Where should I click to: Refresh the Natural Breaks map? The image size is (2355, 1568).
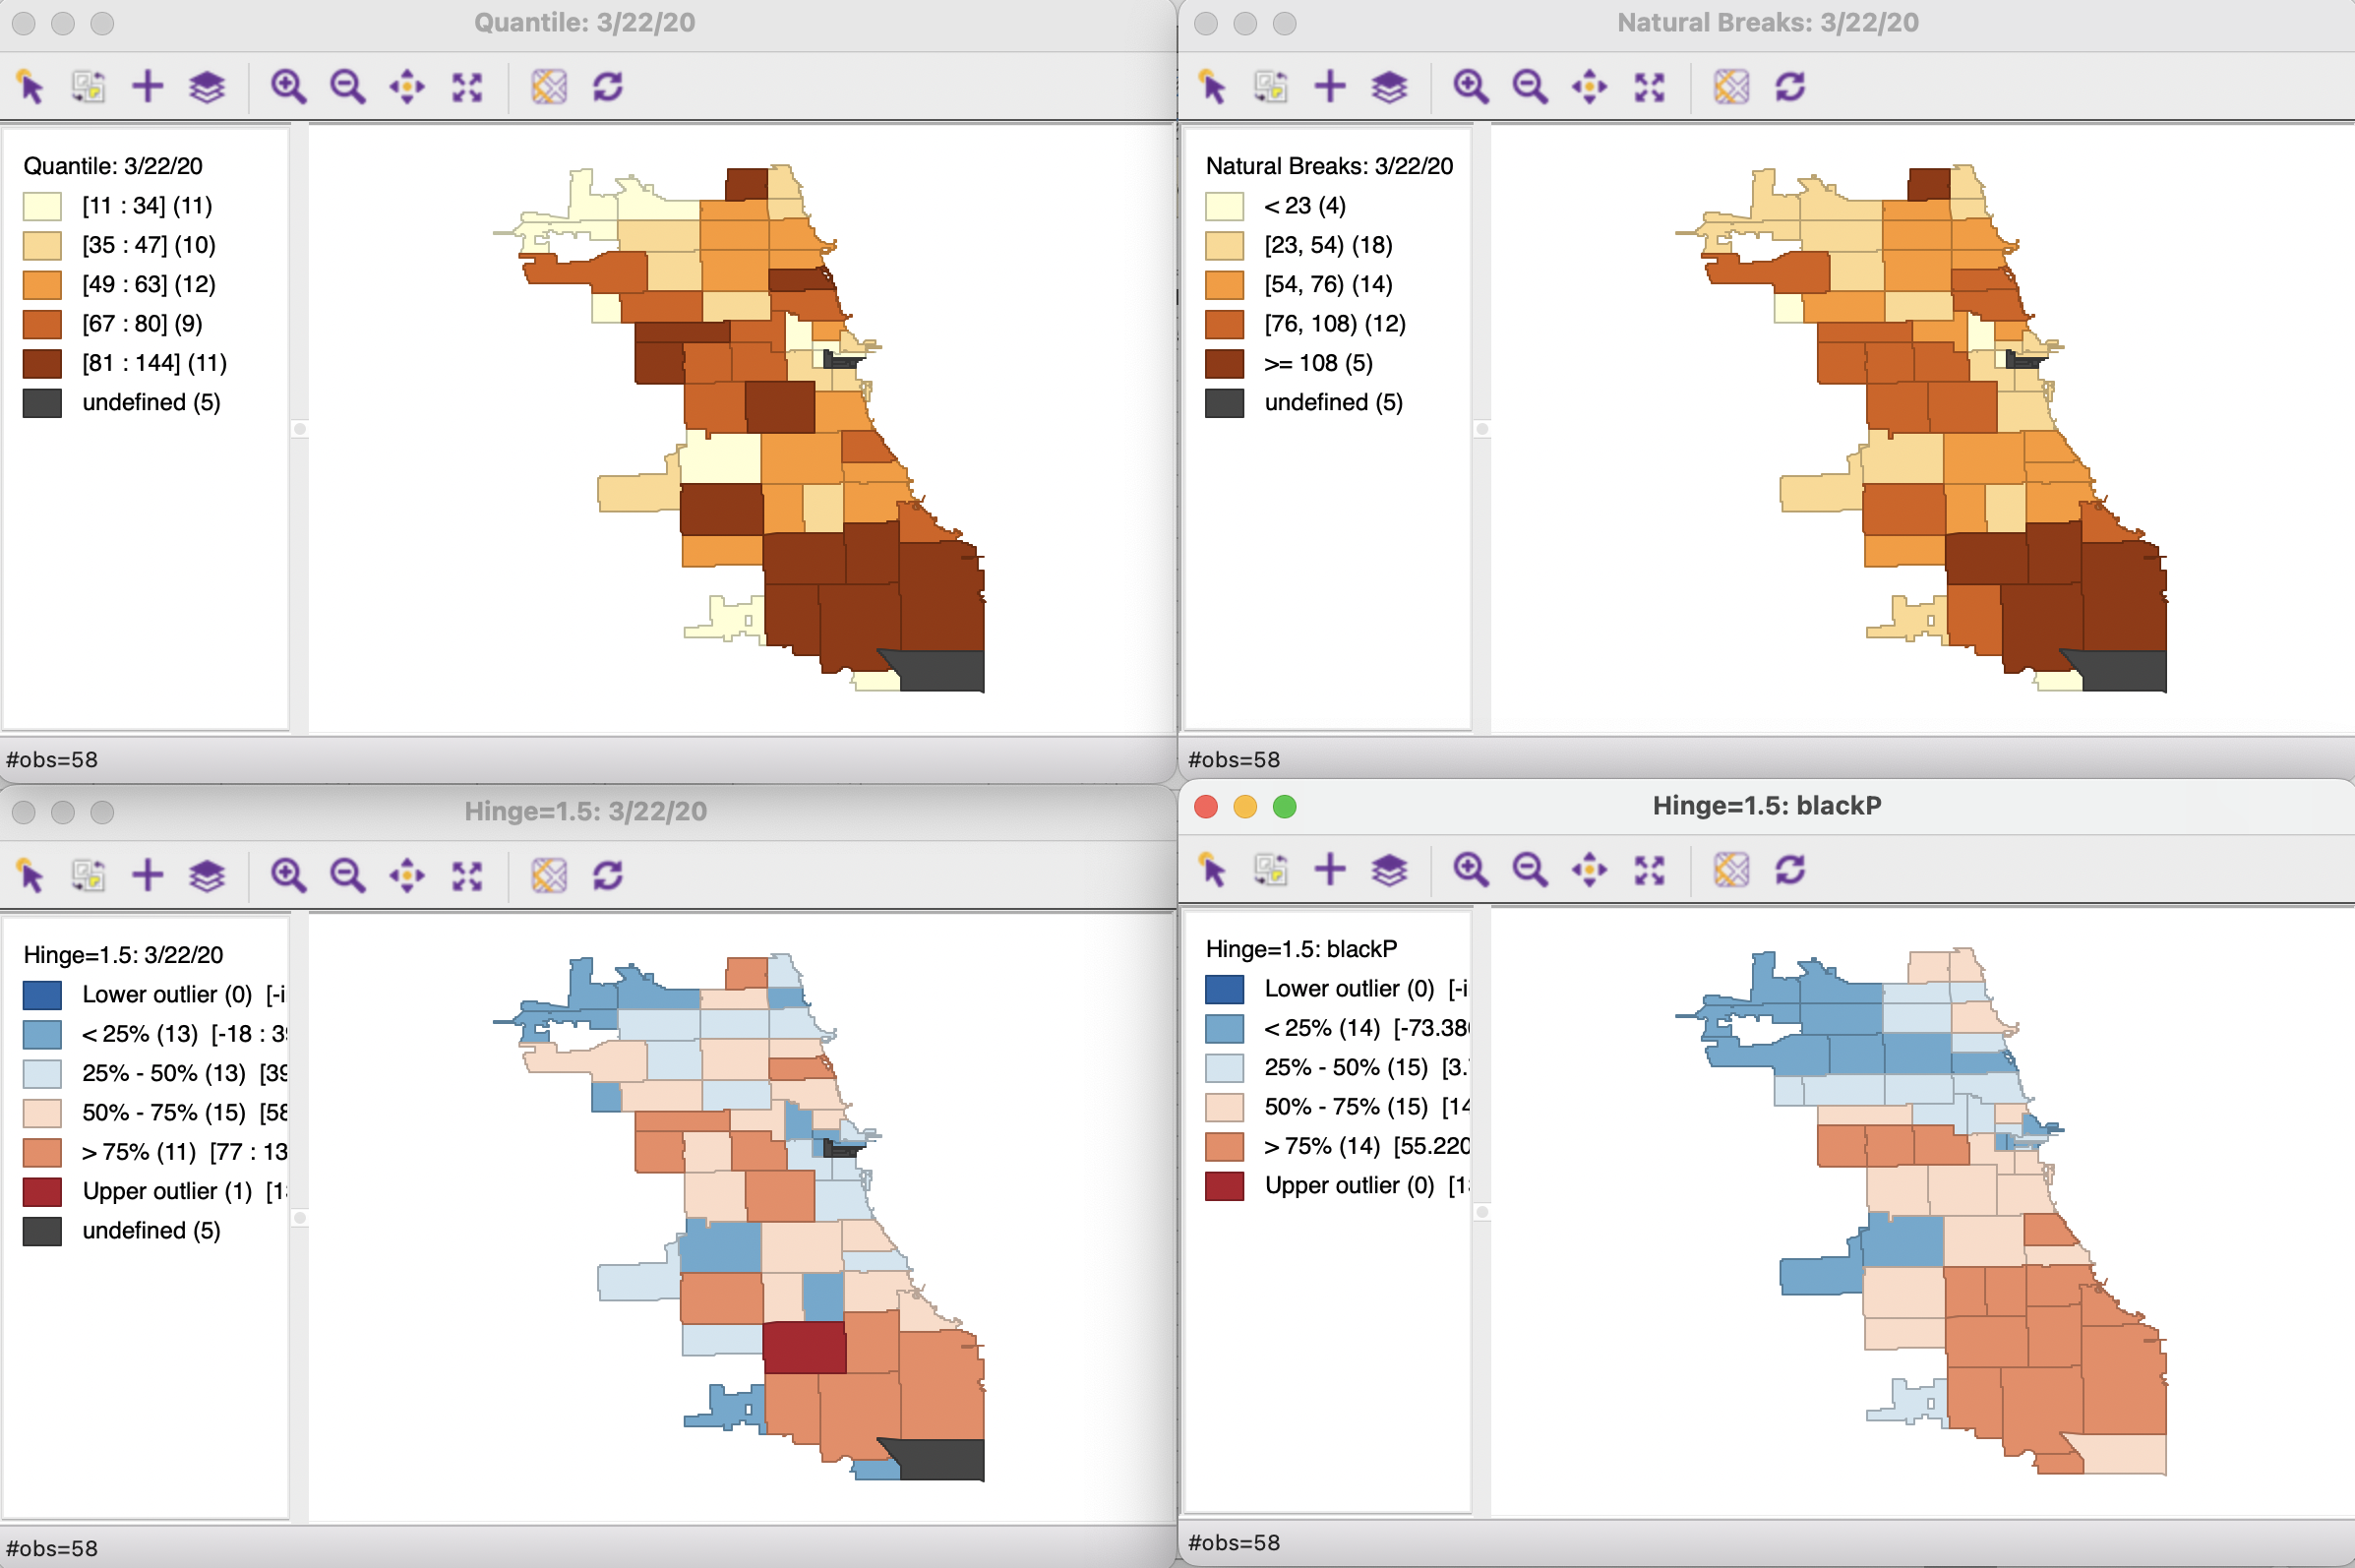pyautogui.click(x=1790, y=87)
